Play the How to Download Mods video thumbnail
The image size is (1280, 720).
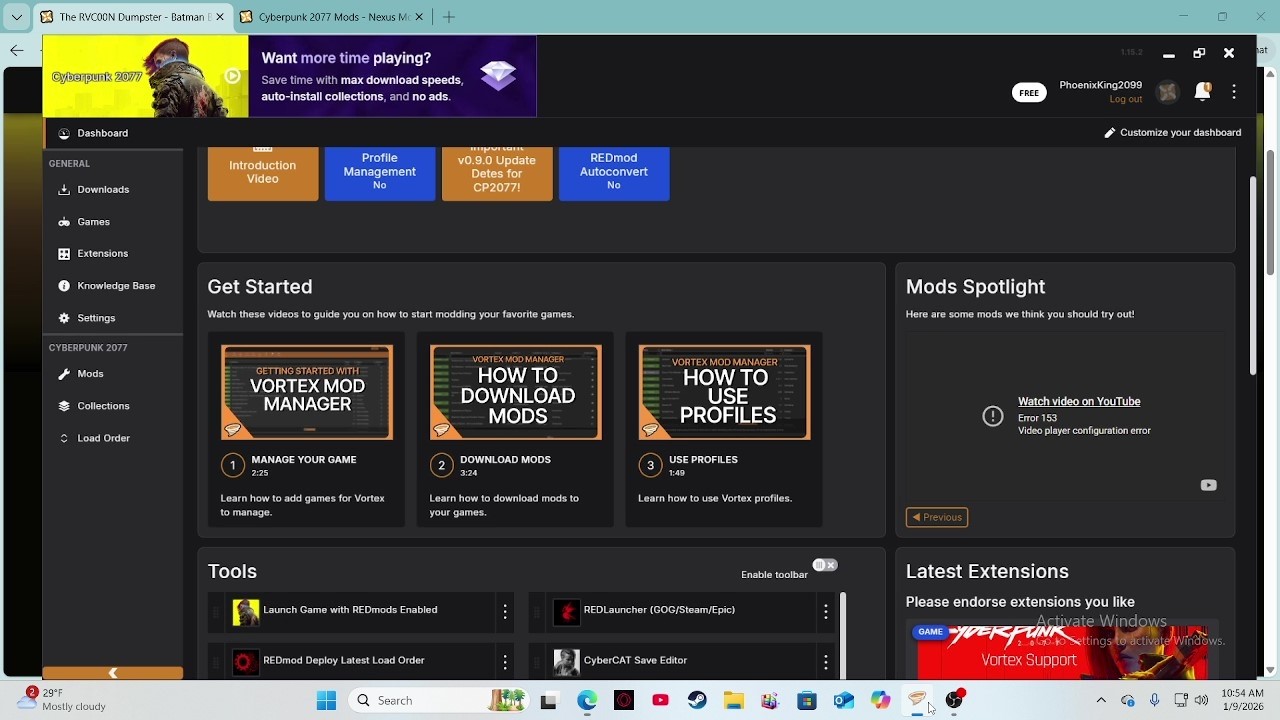click(516, 392)
